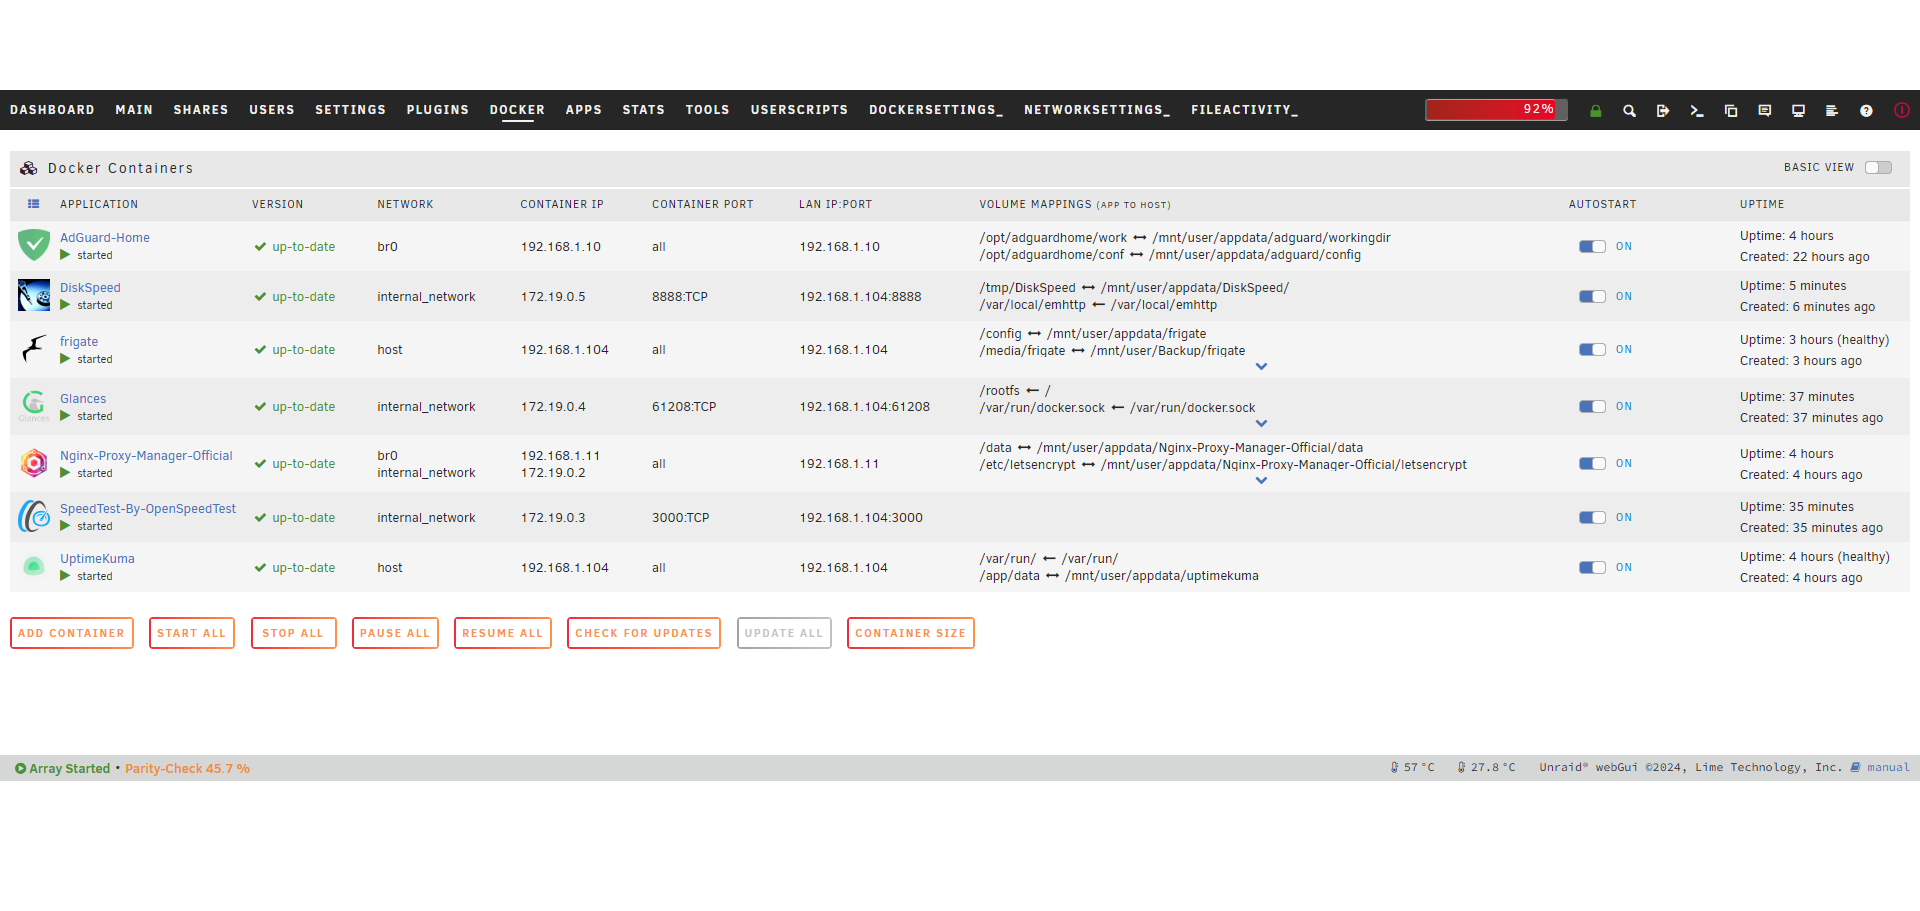The width and height of the screenshot is (1920, 911).
Task: Click the Pause All button
Action: click(x=395, y=633)
